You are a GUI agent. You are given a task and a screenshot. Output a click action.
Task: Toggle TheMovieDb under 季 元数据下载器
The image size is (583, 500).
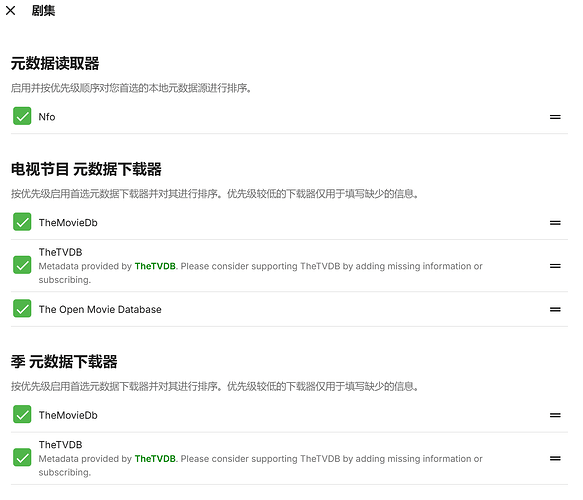22,414
